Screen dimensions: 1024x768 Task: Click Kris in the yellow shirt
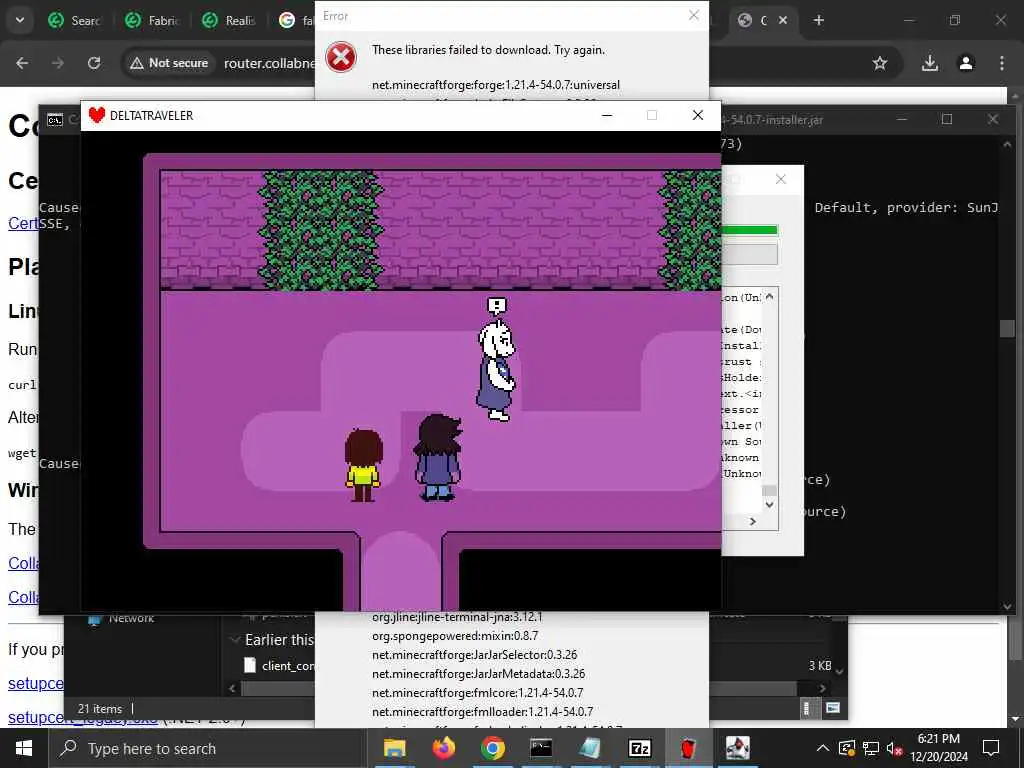pyautogui.click(x=363, y=465)
